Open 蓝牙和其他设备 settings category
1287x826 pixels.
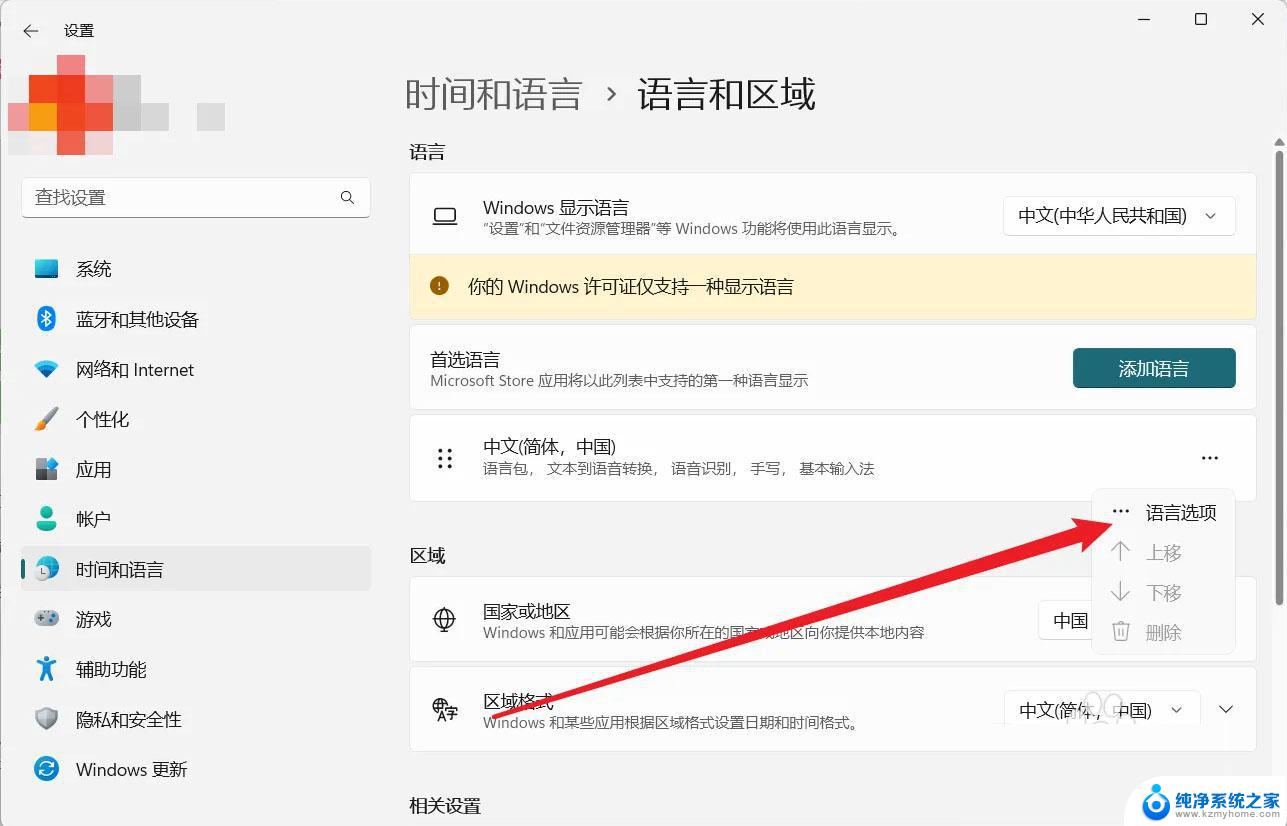tap(196, 319)
